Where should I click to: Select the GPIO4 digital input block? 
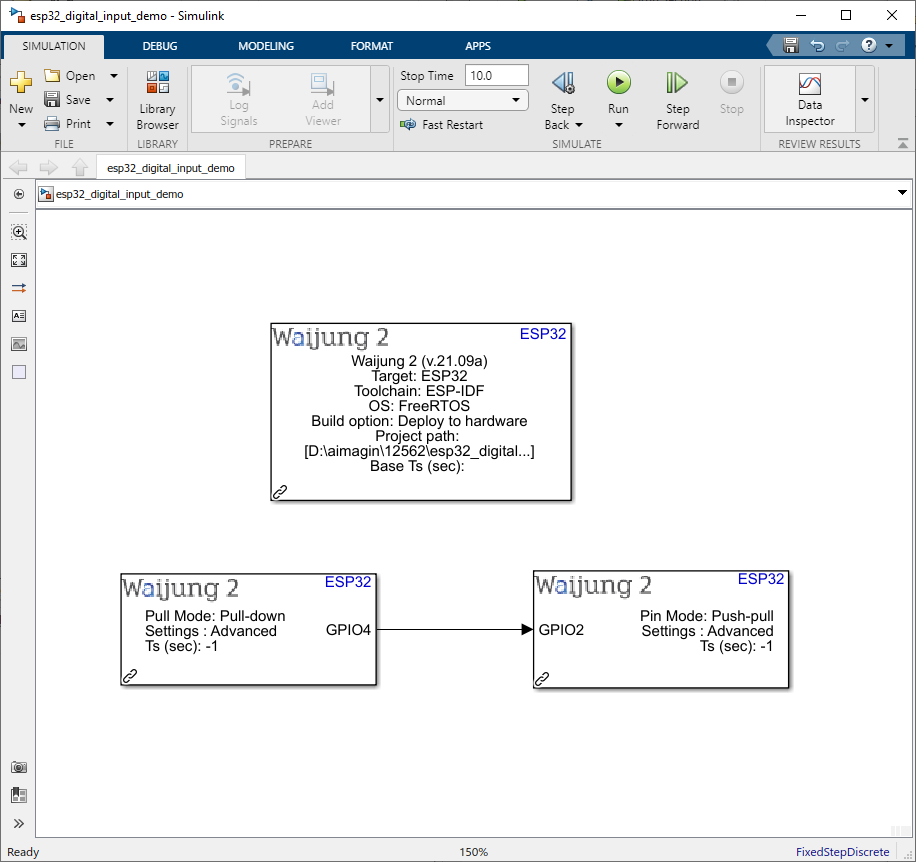248,630
